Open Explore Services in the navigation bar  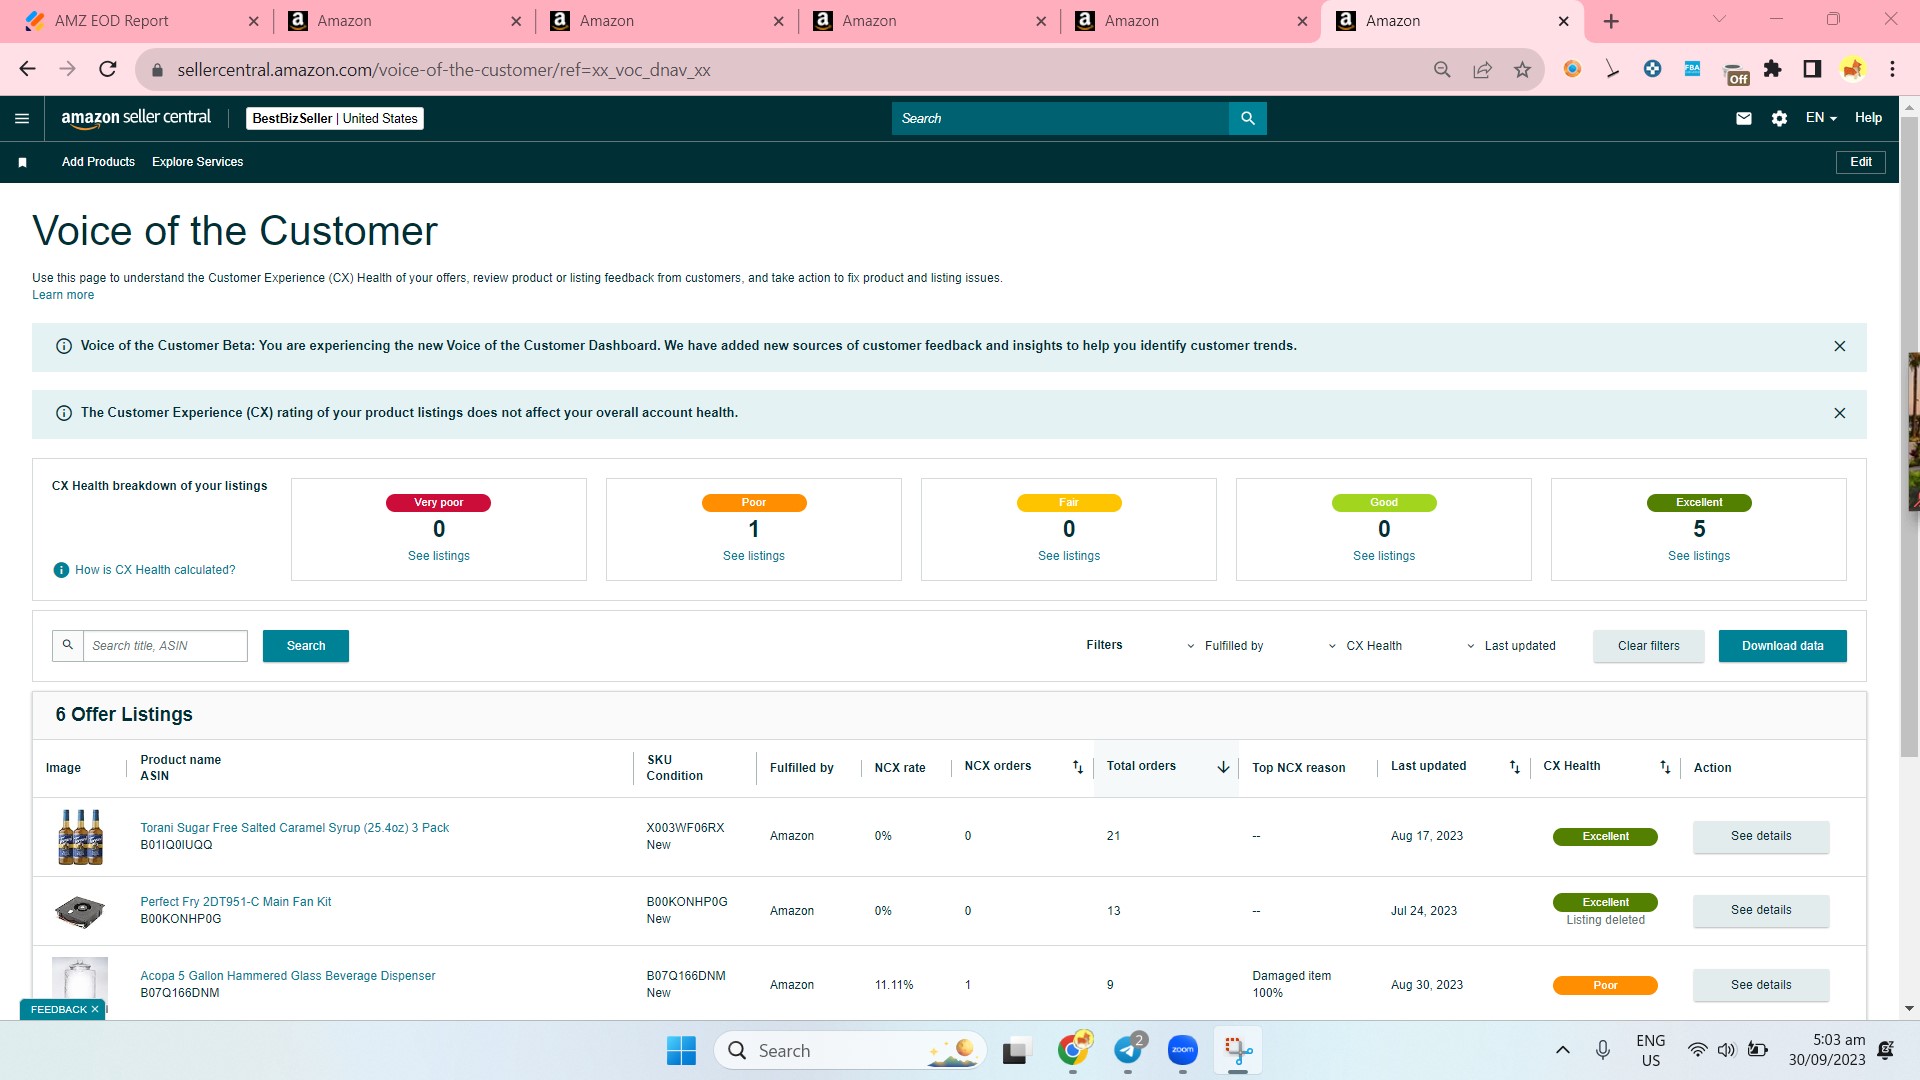click(x=197, y=162)
